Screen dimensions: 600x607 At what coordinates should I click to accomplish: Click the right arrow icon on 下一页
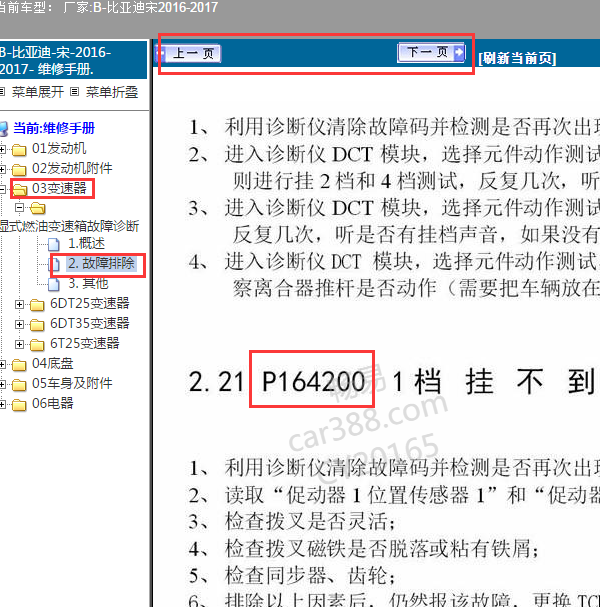[459, 52]
